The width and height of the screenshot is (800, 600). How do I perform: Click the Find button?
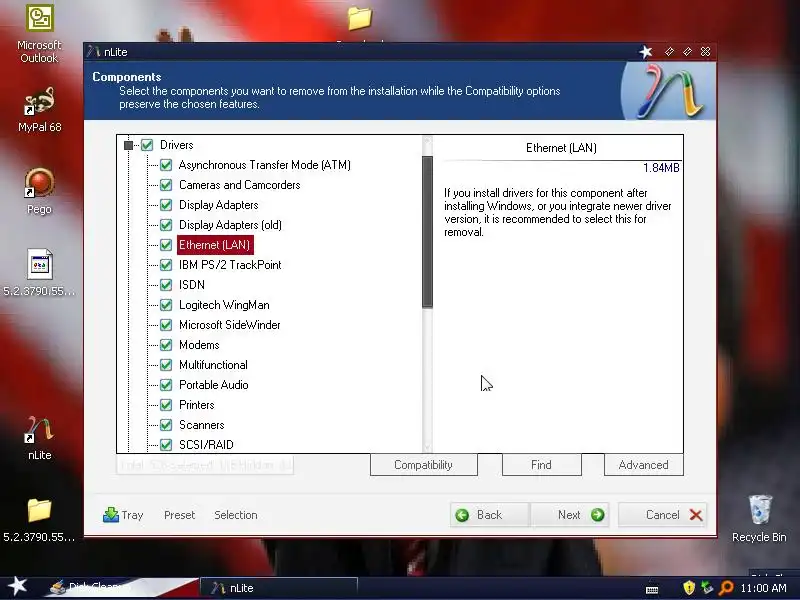(x=541, y=465)
